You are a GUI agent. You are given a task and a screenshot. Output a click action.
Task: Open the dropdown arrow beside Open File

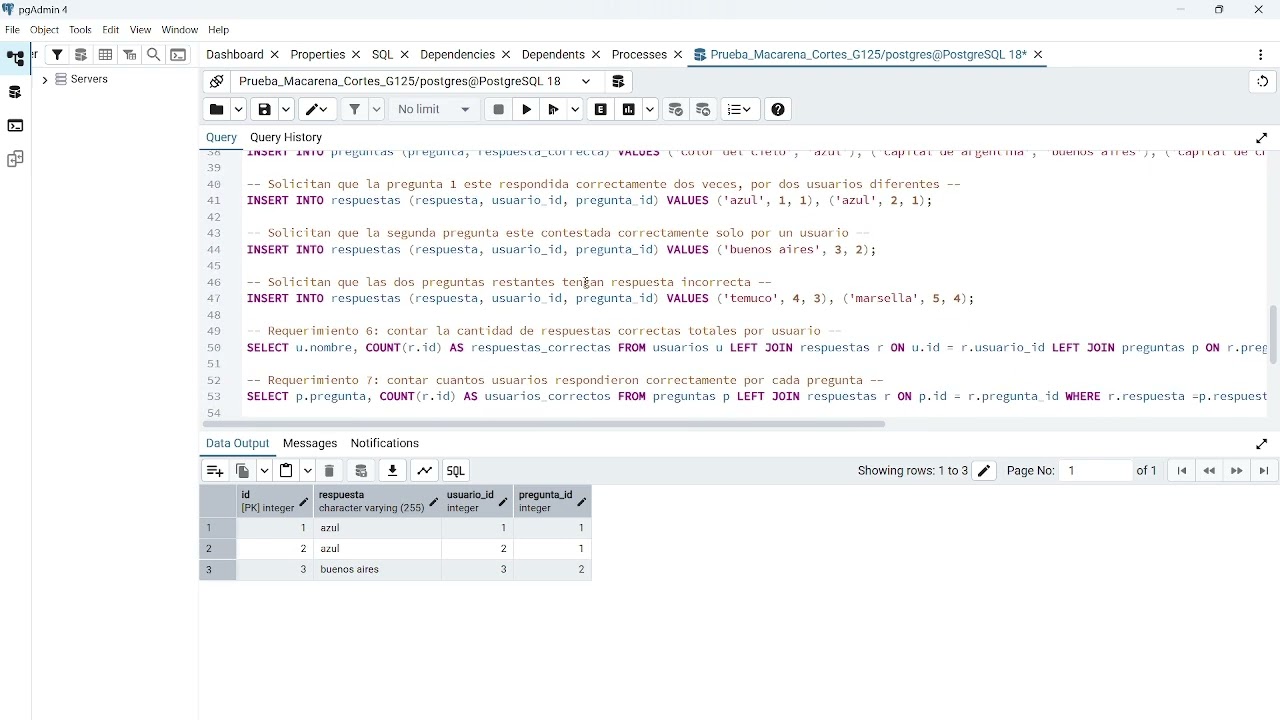click(238, 110)
